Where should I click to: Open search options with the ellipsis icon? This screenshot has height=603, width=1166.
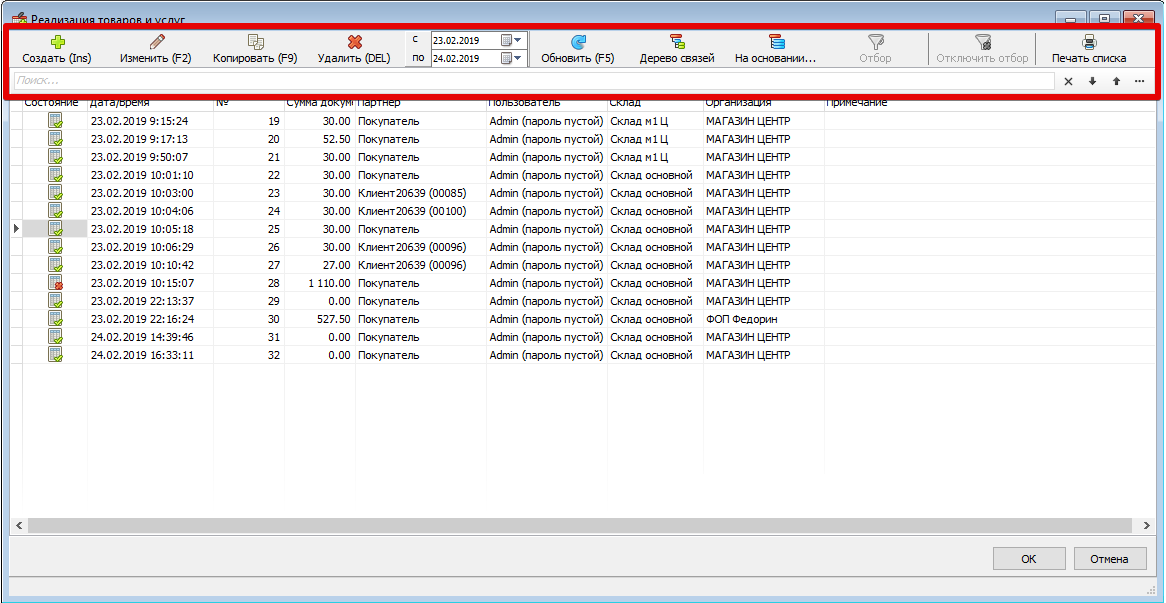coord(1140,81)
